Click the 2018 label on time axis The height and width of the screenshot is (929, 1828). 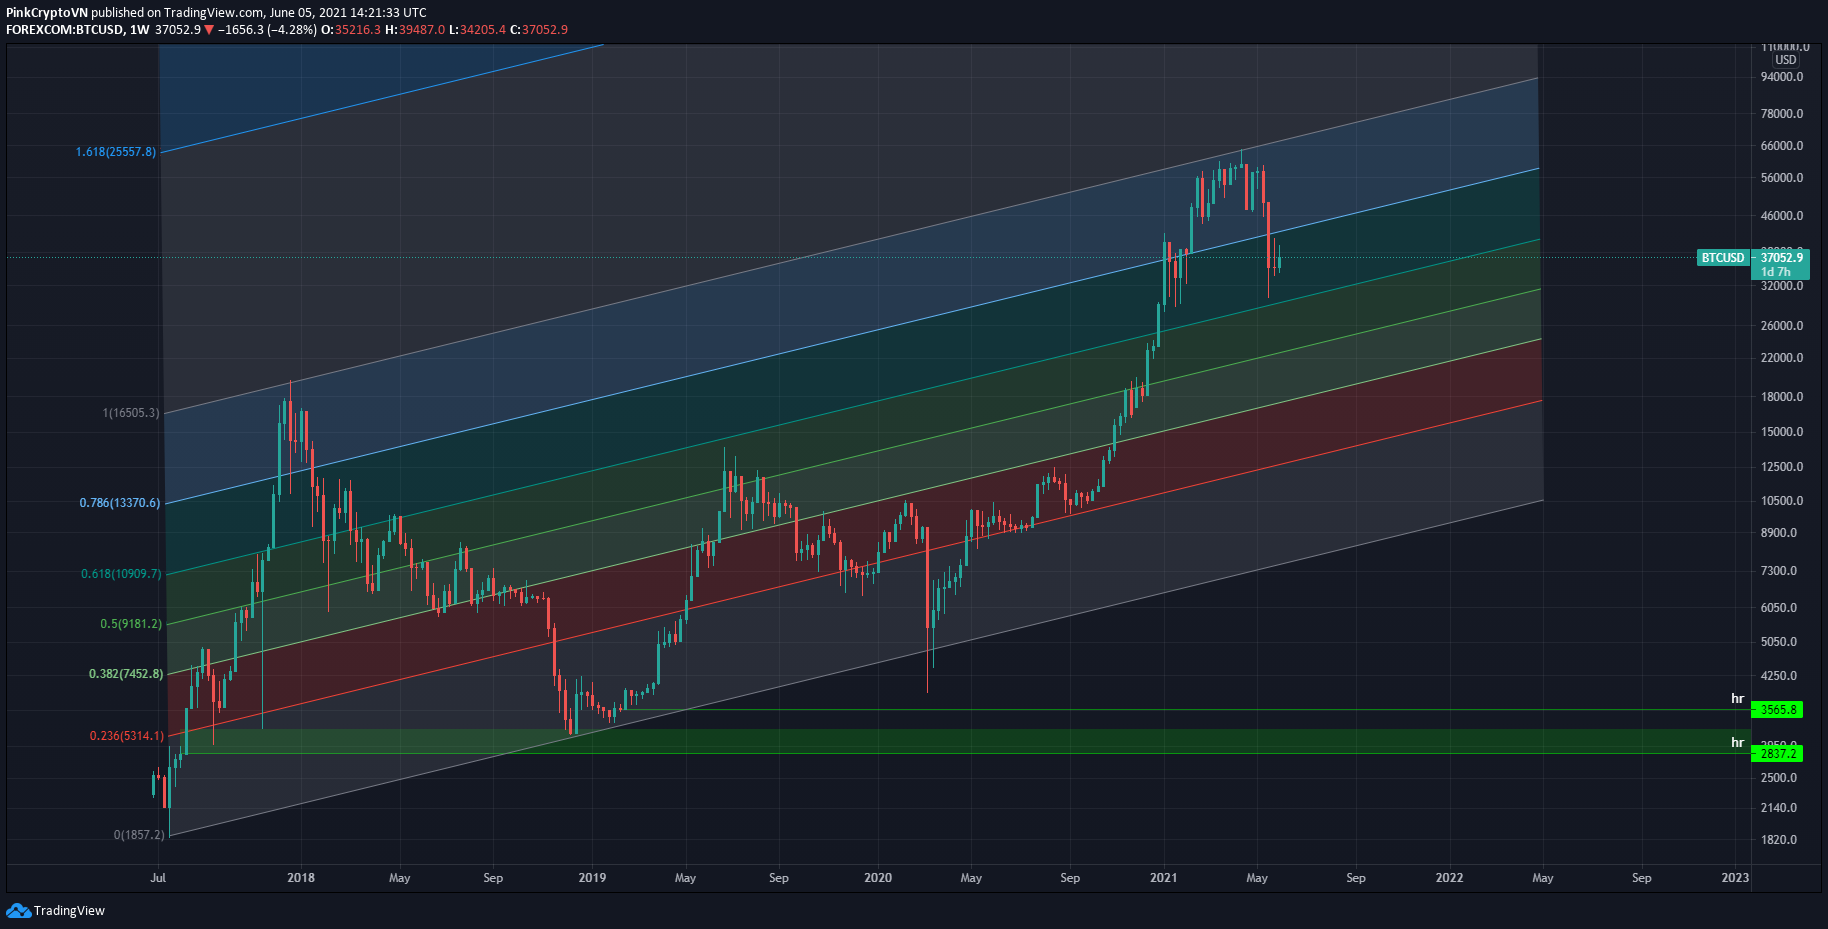pyautogui.click(x=301, y=878)
